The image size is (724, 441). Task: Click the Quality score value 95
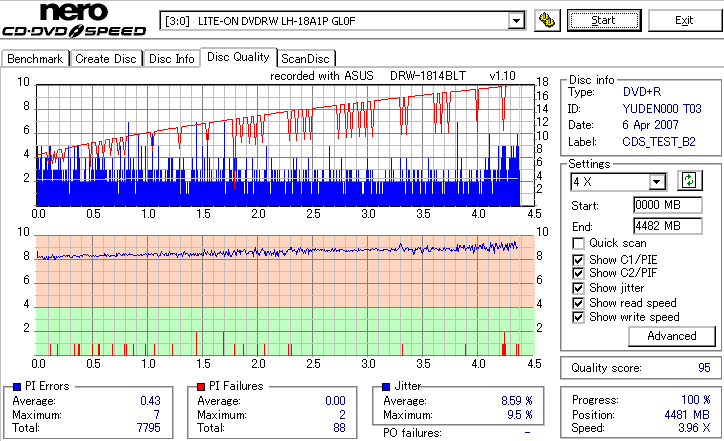(x=704, y=368)
